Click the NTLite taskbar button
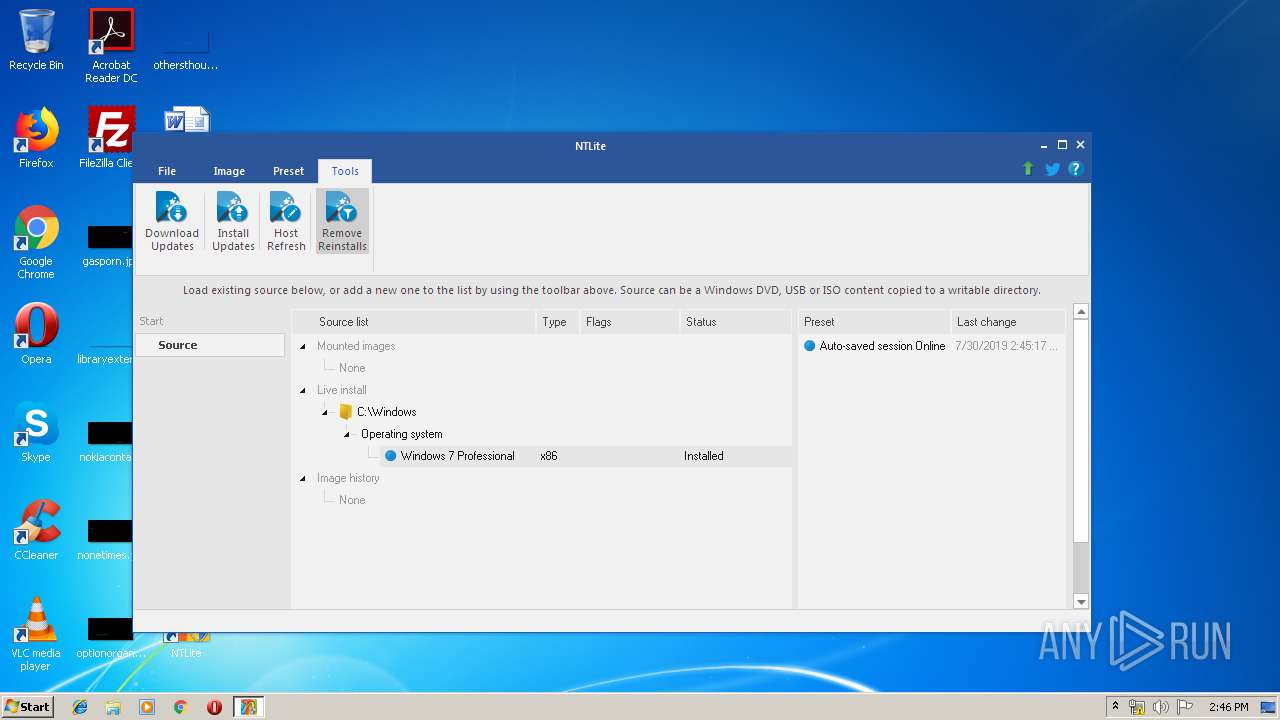1280x720 pixels. [x=248, y=707]
